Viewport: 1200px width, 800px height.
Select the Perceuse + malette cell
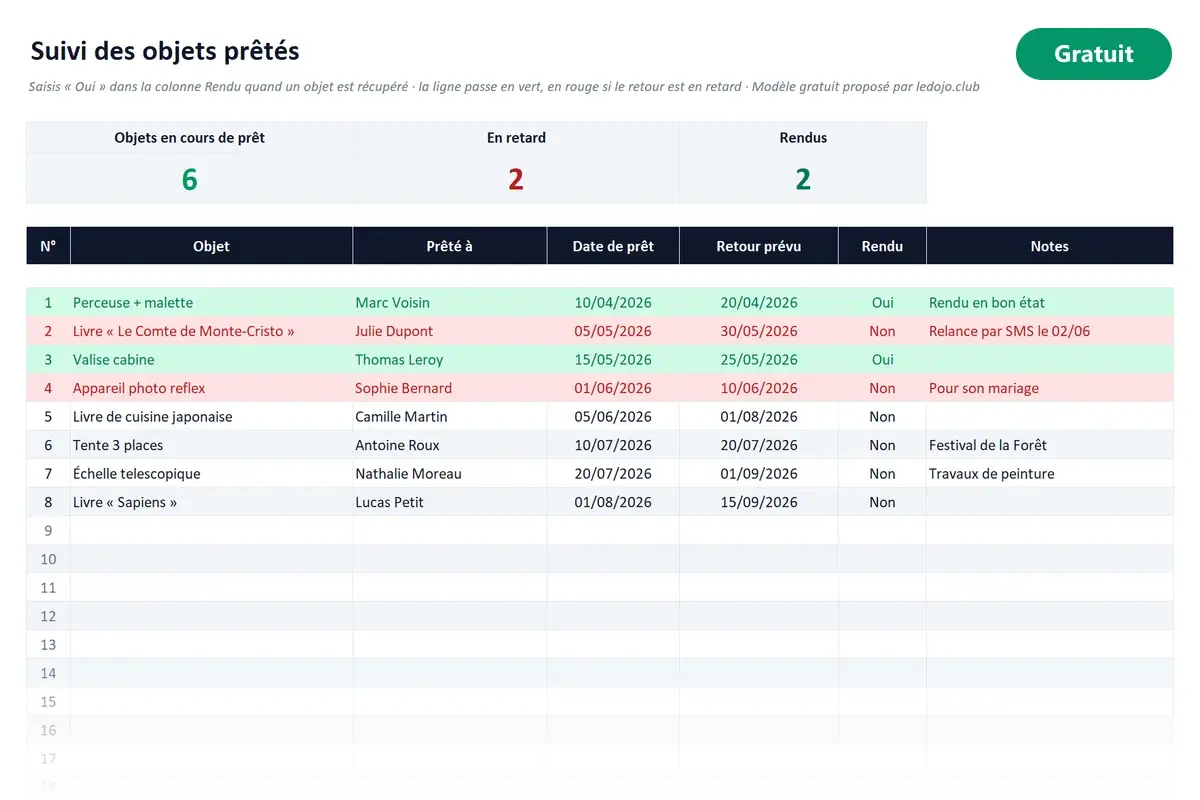pos(211,303)
